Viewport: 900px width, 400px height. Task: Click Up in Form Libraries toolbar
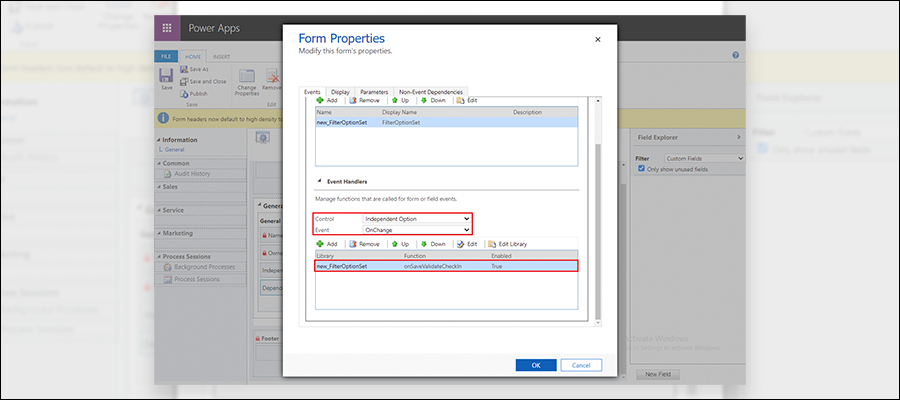[x=400, y=100]
